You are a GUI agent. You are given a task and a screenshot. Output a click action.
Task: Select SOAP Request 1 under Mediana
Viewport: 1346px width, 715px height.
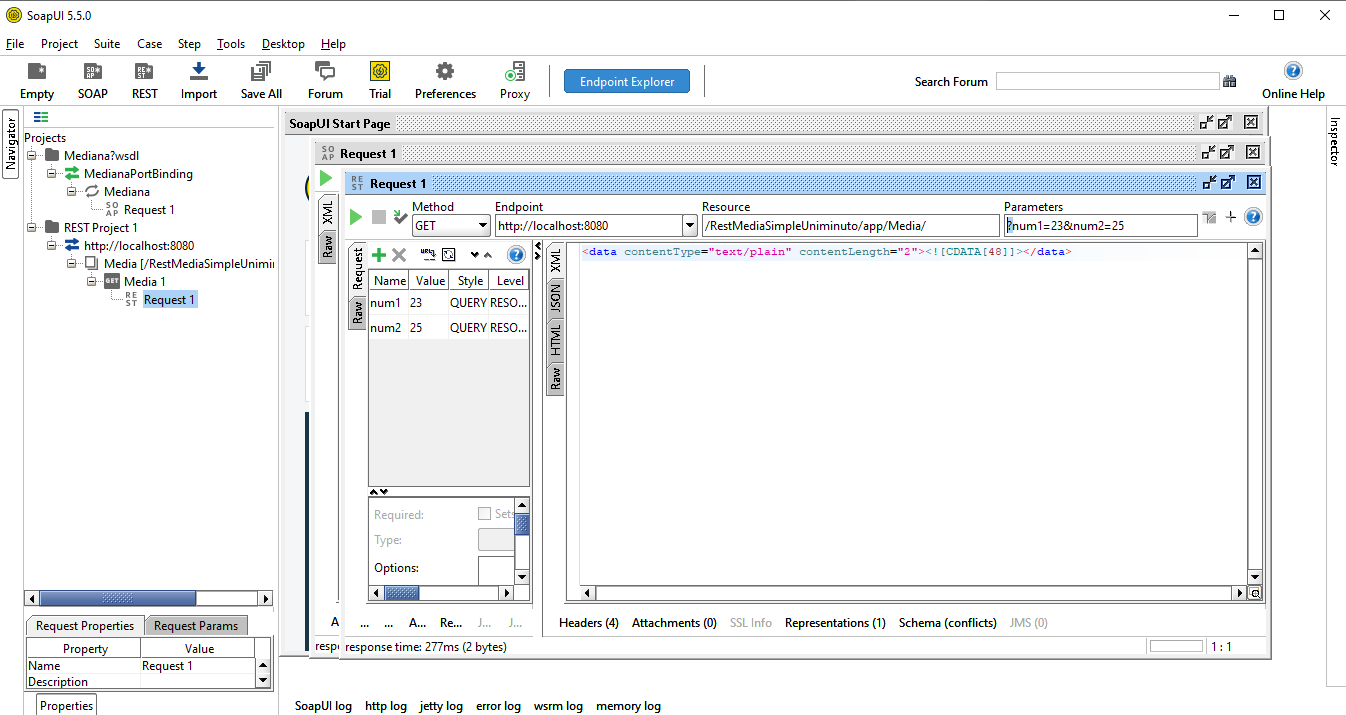pos(149,209)
